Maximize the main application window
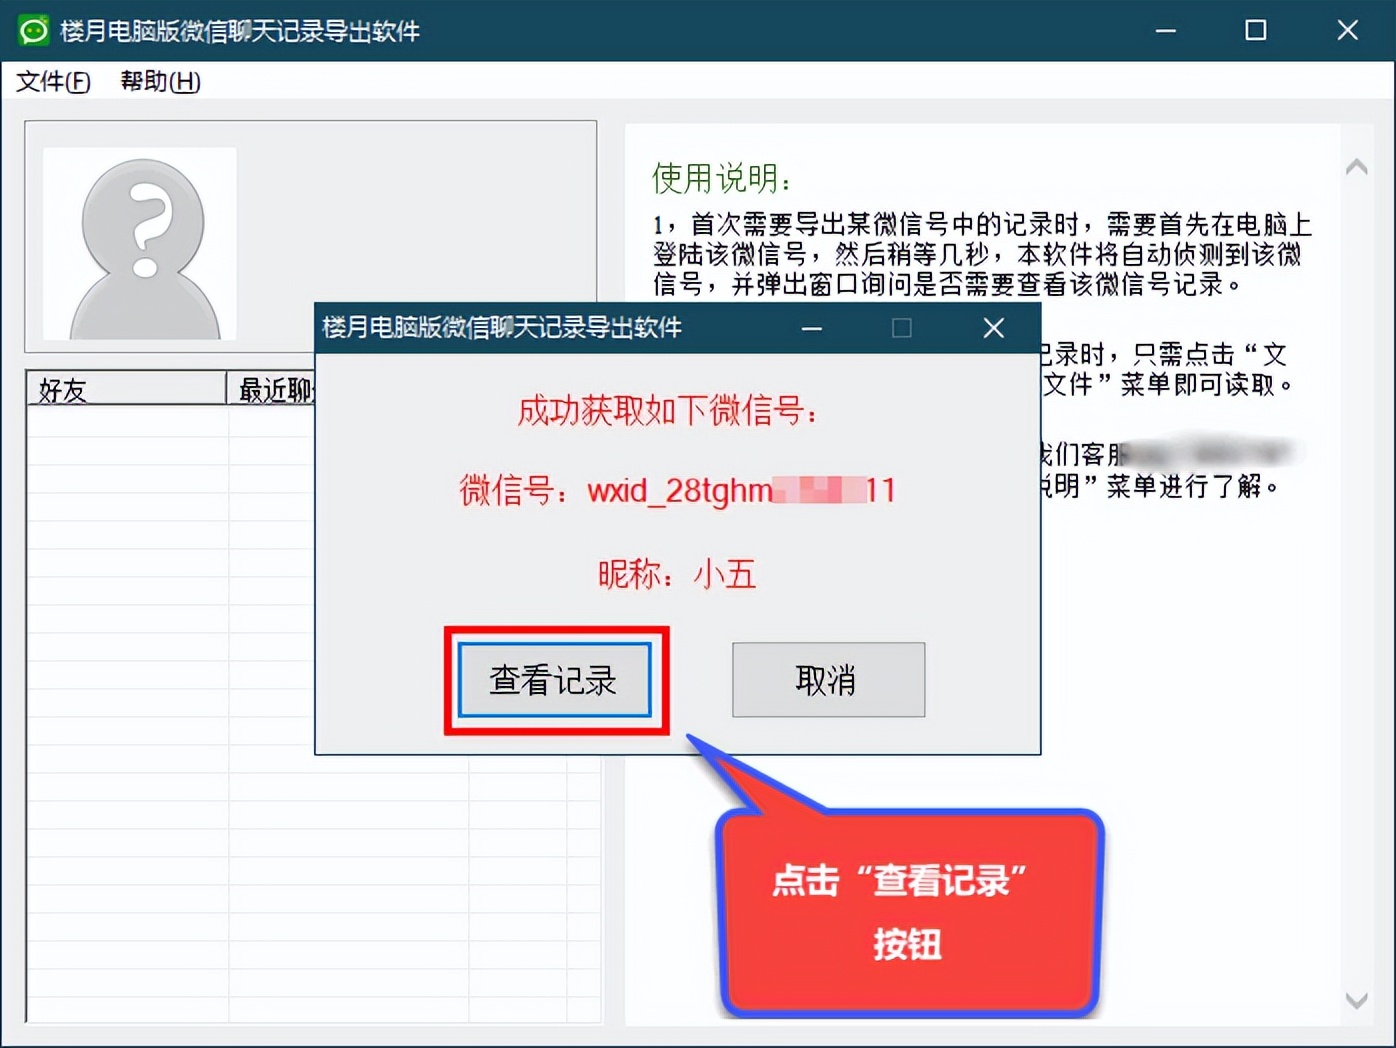This screenshot has width=1396, height=1048. tap(1256, 30)
